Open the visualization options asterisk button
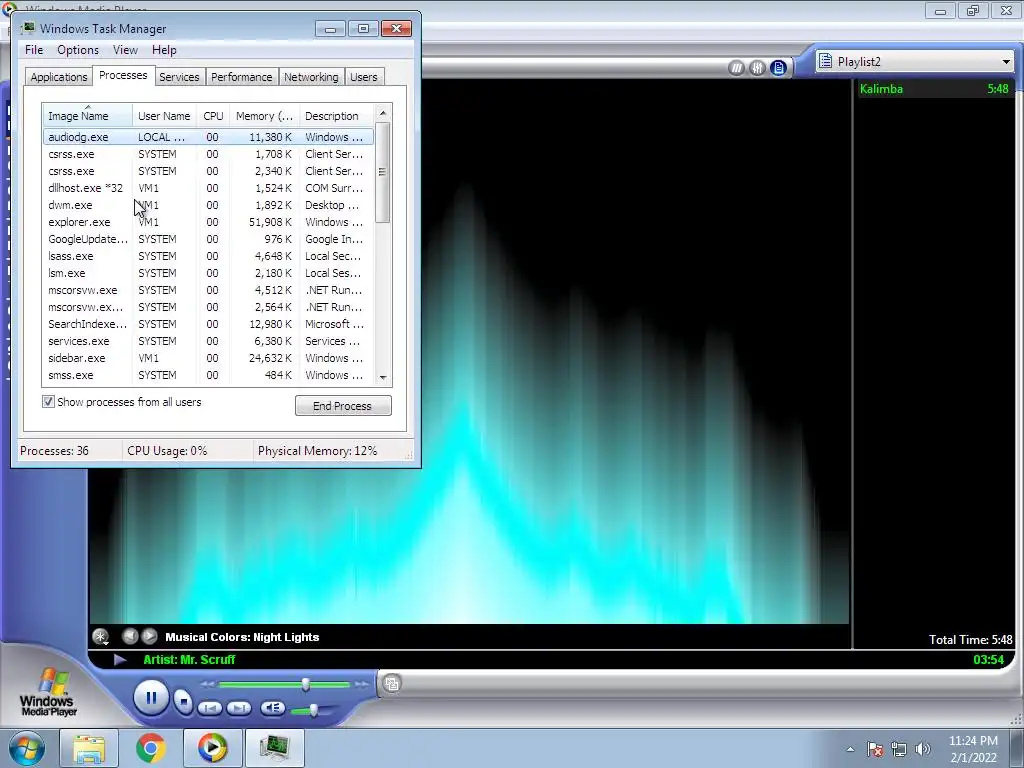The height and width of the screenshot is (768, 1024). pyautogui.click(x=101, y=636)
